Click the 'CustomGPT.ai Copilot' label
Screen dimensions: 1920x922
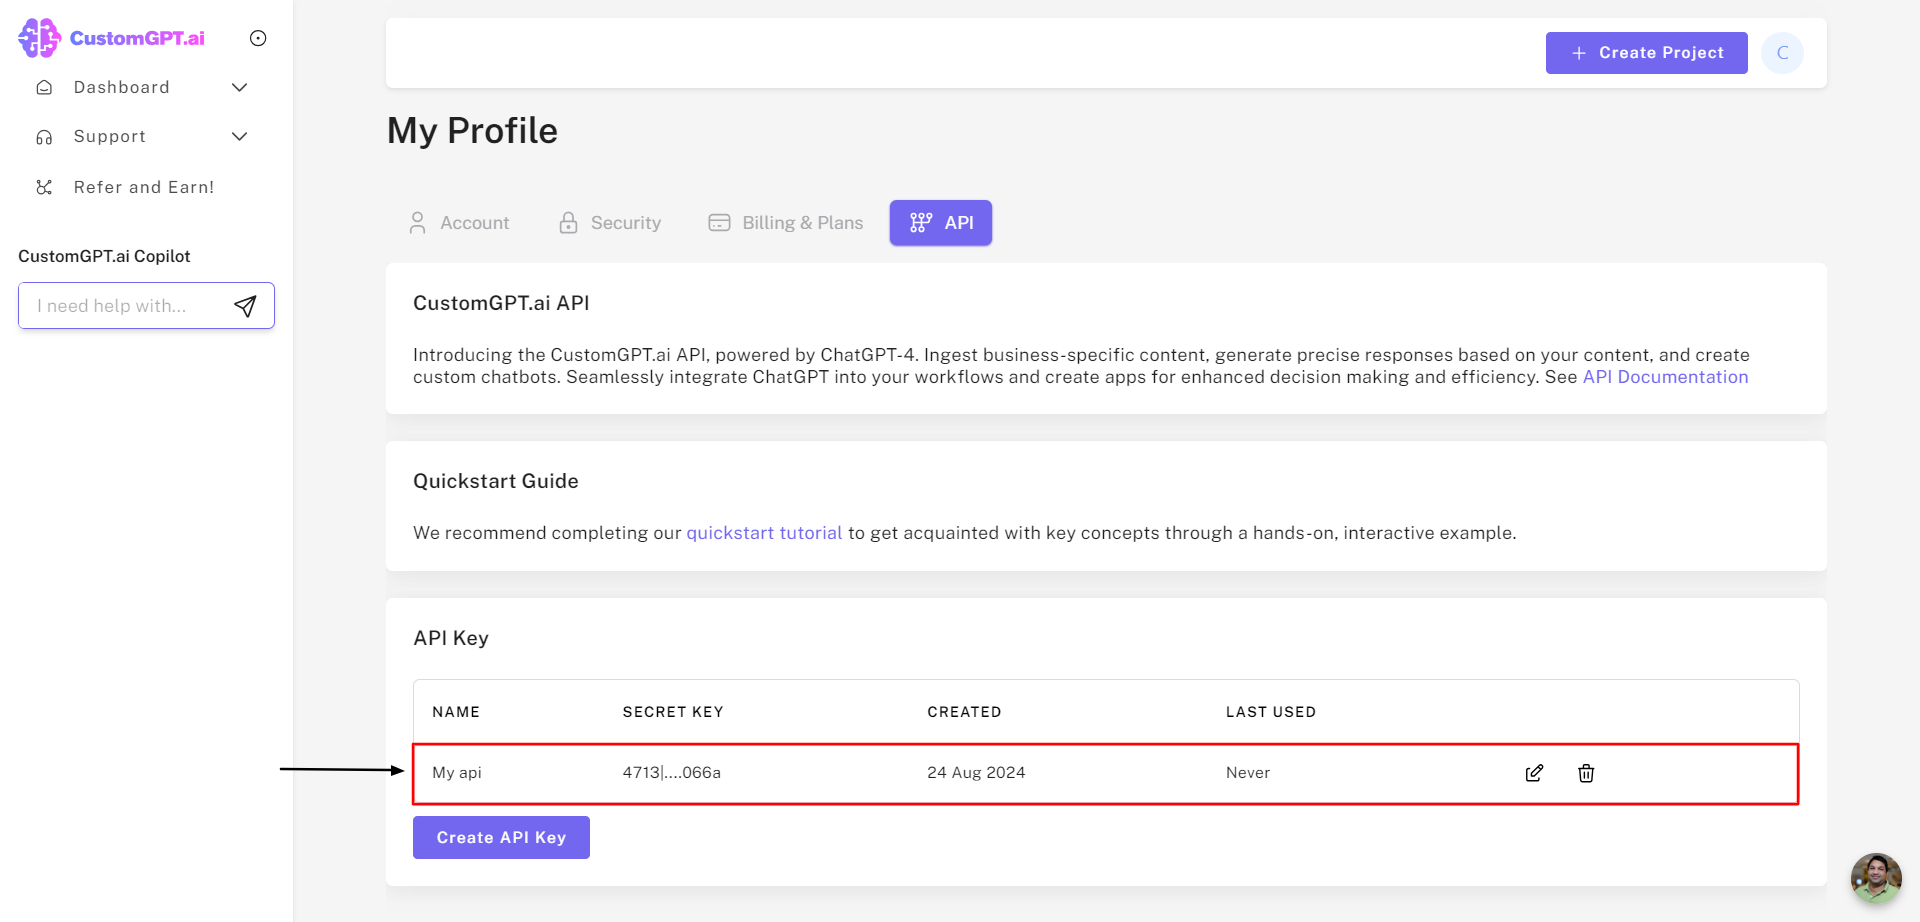(104, 256)
